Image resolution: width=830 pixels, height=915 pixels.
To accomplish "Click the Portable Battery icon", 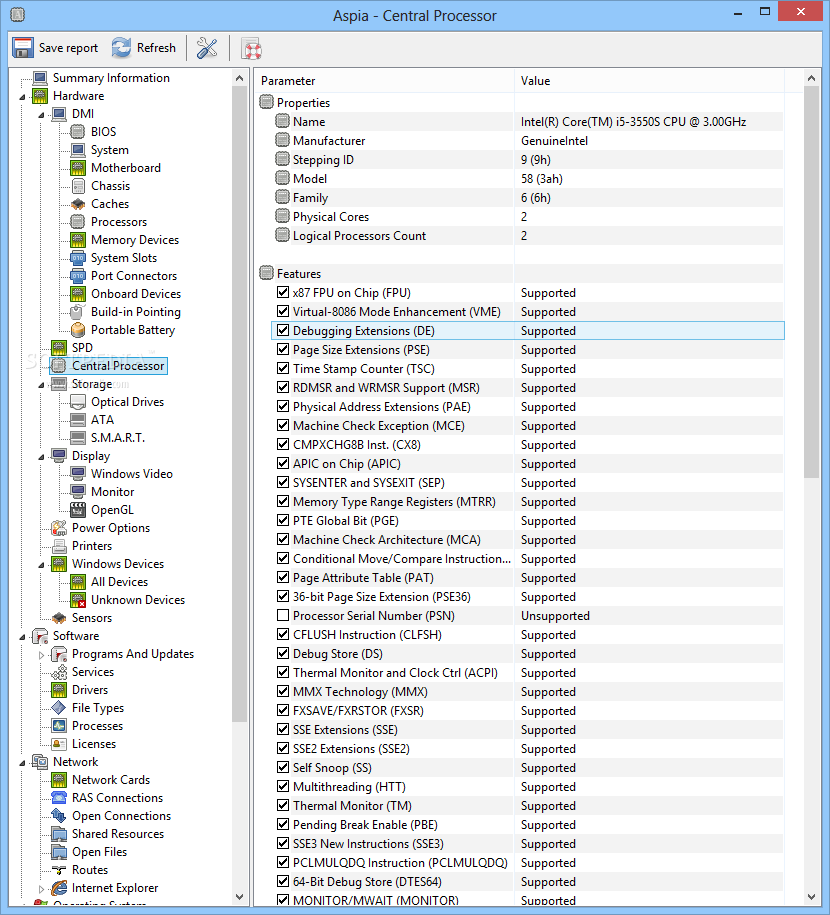I will click(x=78, y=330).
